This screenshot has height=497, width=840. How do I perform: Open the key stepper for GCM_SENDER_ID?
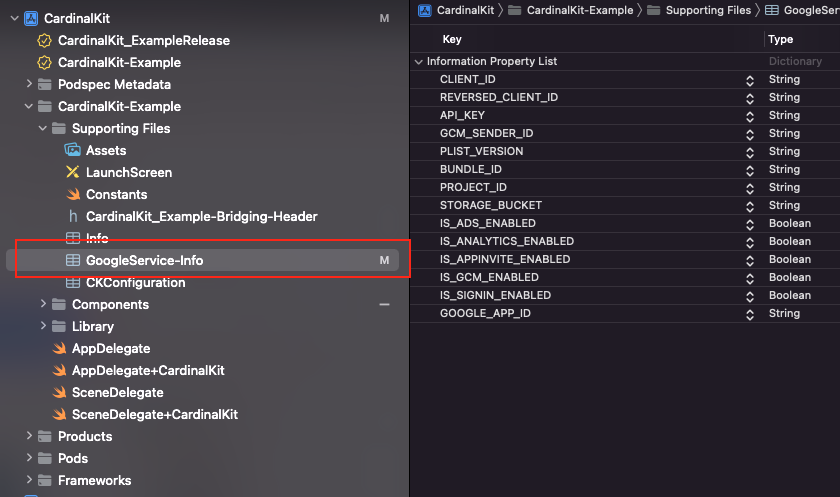(750, 134)
